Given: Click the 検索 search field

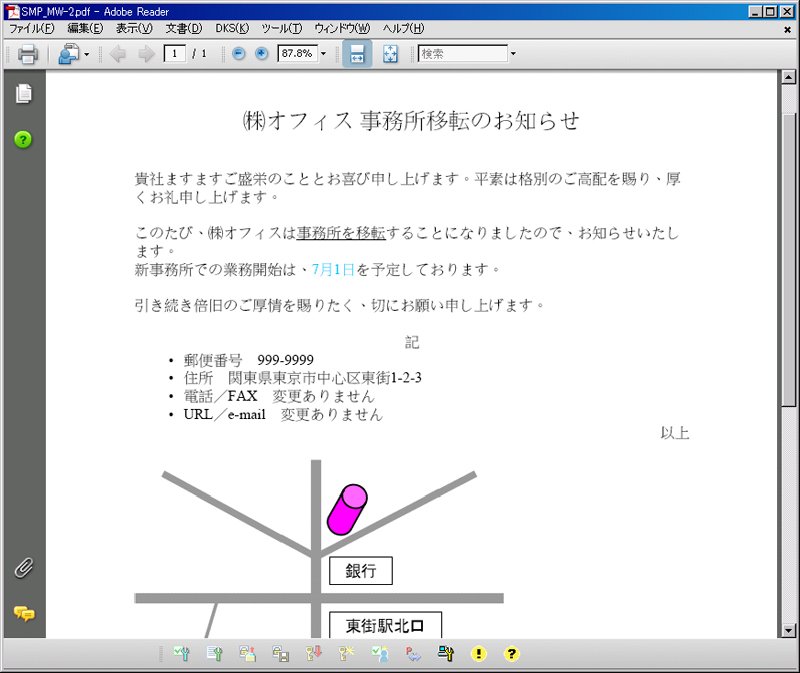Looking at the screenshot, I should point(463,53).
